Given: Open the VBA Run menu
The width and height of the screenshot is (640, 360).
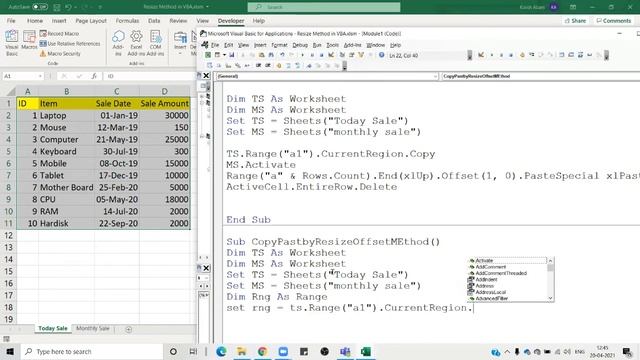Looking at the screenshot, I should pyautogui.click(x=317, y=45).
